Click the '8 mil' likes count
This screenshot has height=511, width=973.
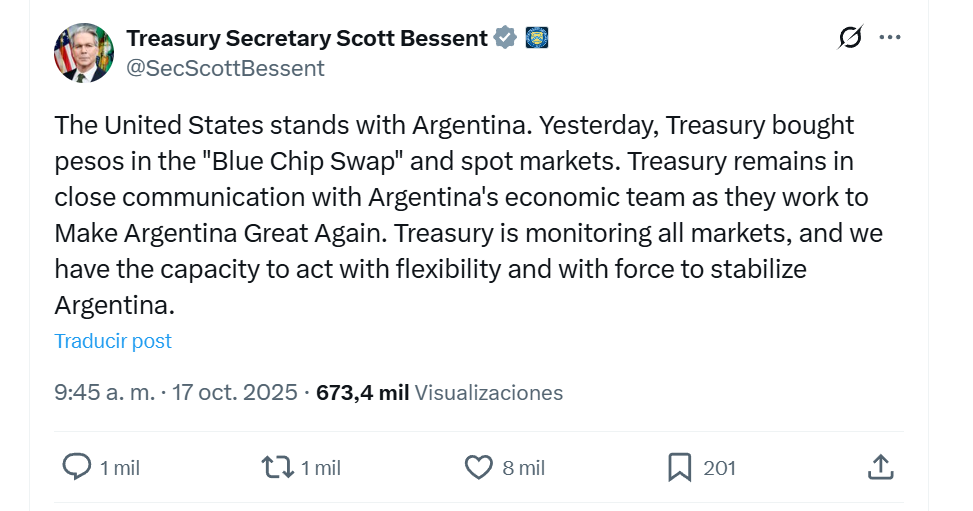click(x=523, y=467)
